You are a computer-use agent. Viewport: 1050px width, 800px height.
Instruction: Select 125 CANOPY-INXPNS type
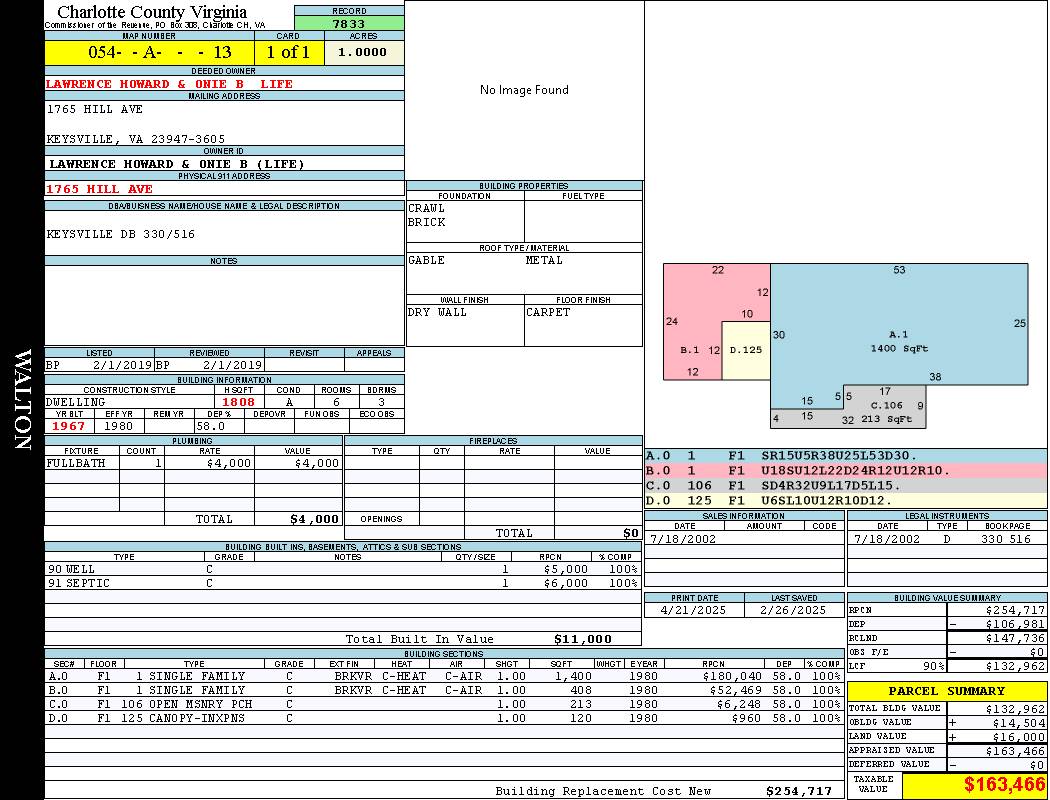click(183, 719)
